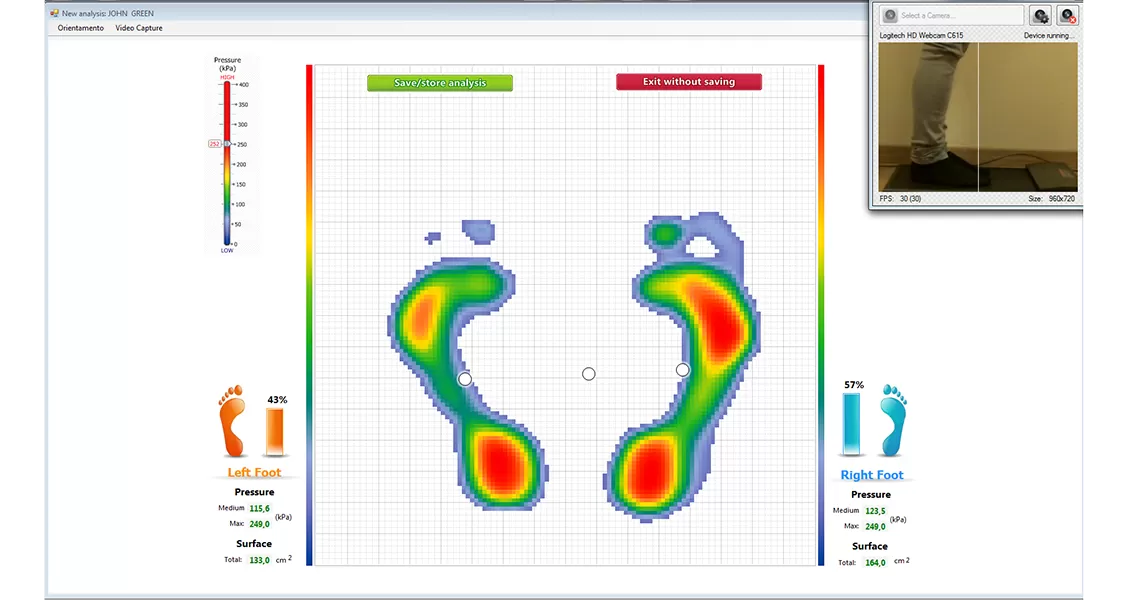Click the Save/store analysis button
The height and width of the screenshot is (600, 1128).
pos(439,82)
